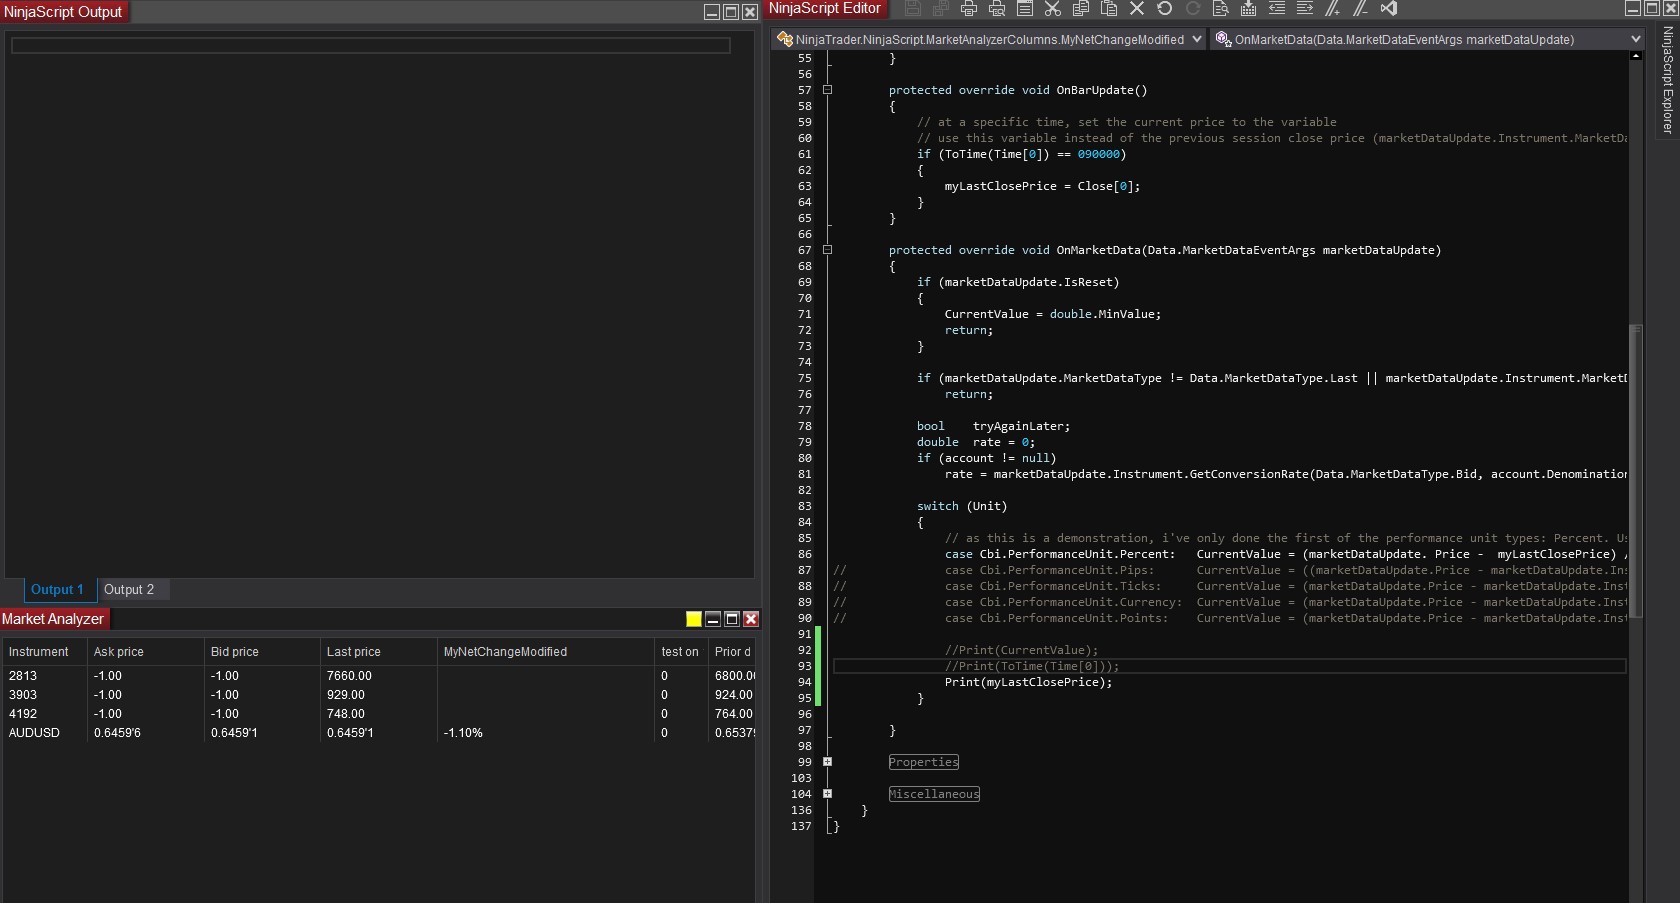Click the Comment selection icon
The height and width of the screenshot is (903, 1680).
(x=1332, y=9)
